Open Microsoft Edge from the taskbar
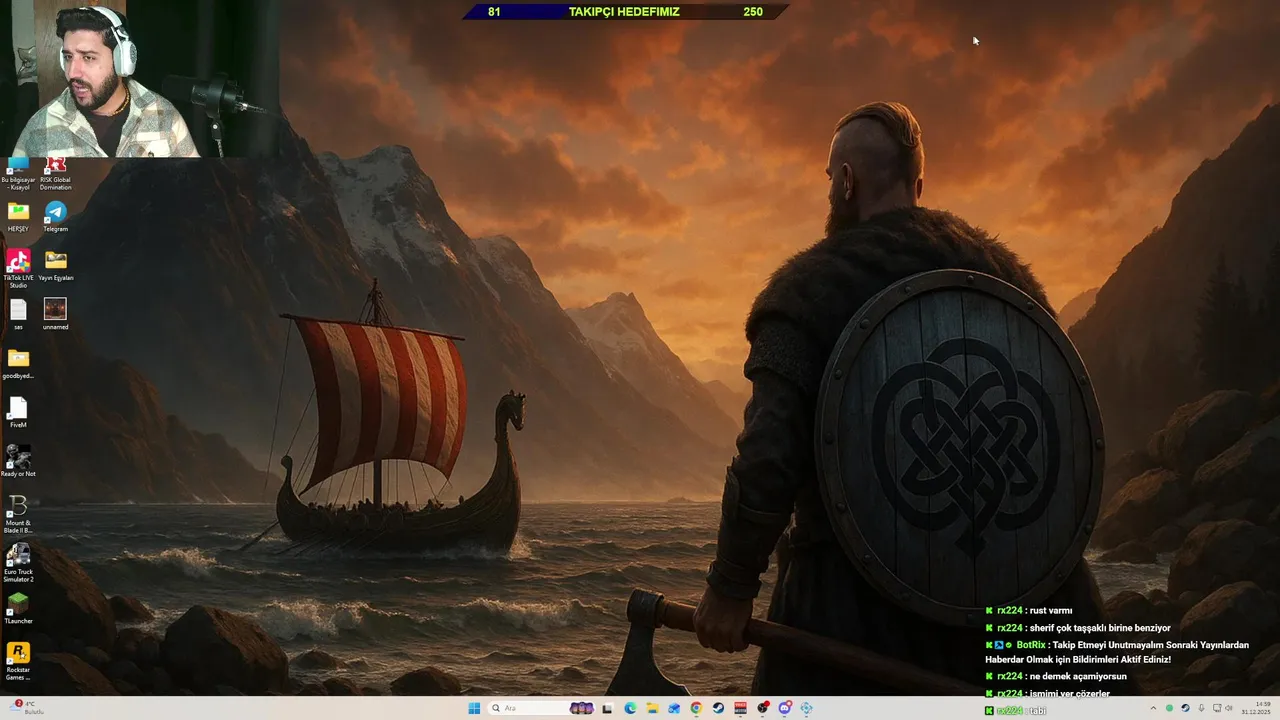The height and width of the screenshot is (720, 1280). coord(630,708)
